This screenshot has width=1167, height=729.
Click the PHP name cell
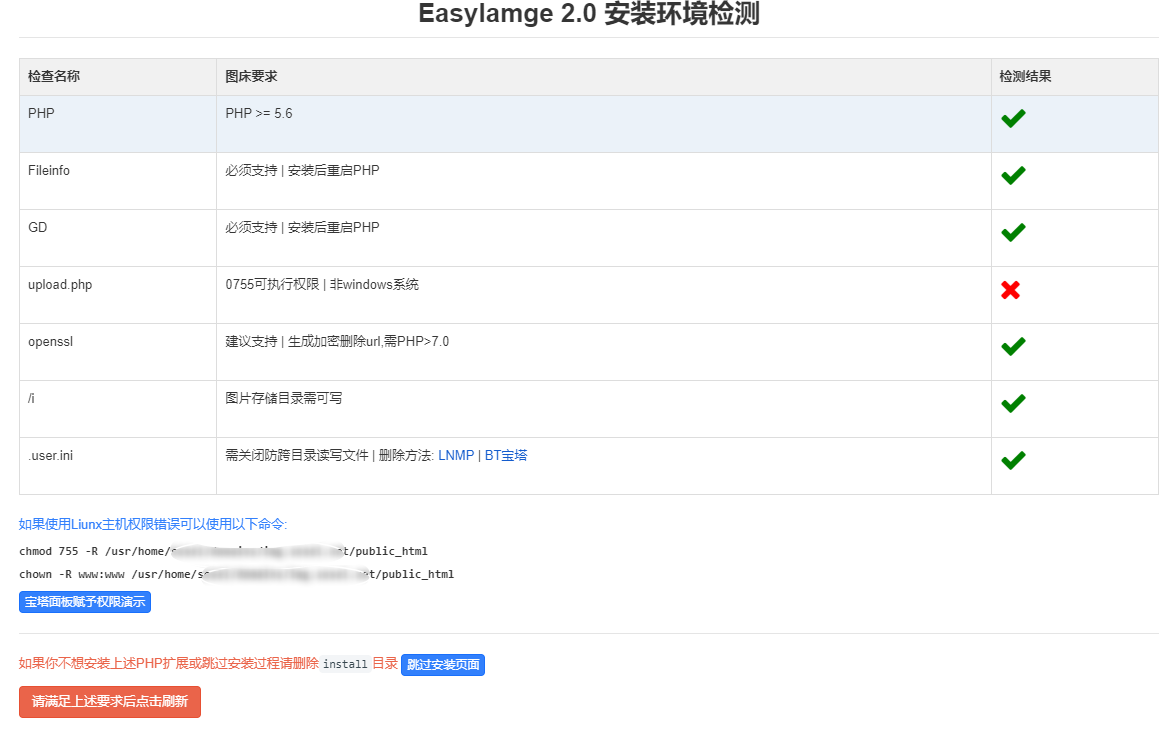pyautogui.click(x=118, y=124)
